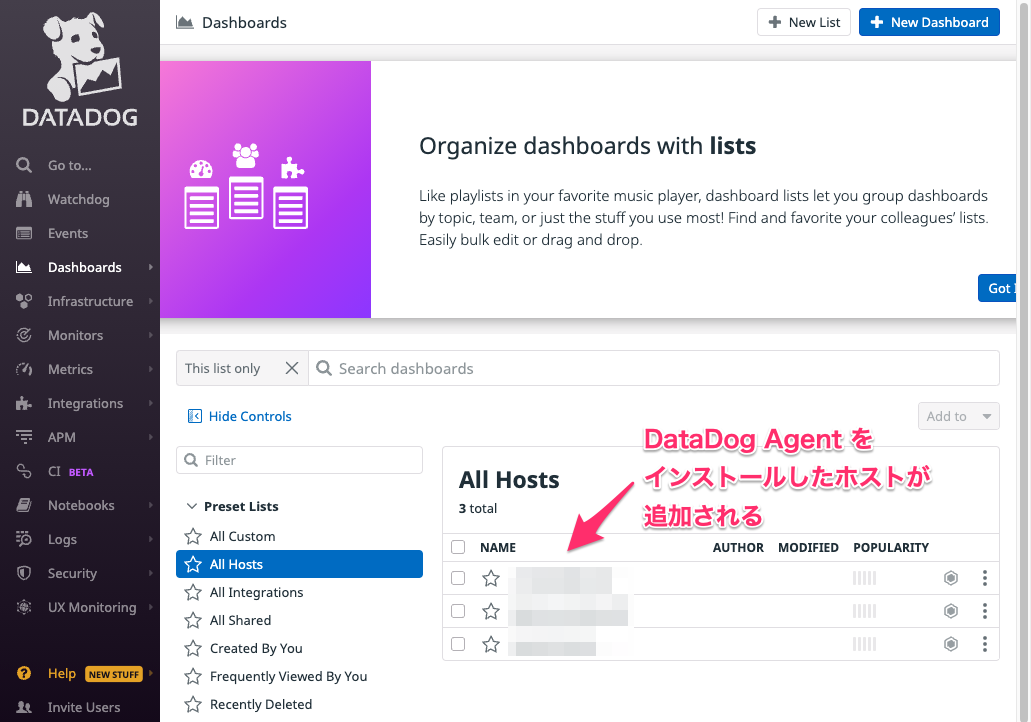Screen dimensions: 1031x722
Task: Click the New Dashboard button
Action: click(x=929, y=22)
